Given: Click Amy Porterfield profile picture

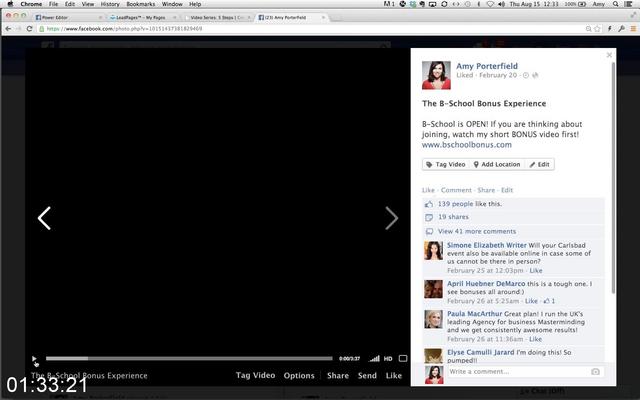Looking at the screenshot, I should [x=436, y=75].
